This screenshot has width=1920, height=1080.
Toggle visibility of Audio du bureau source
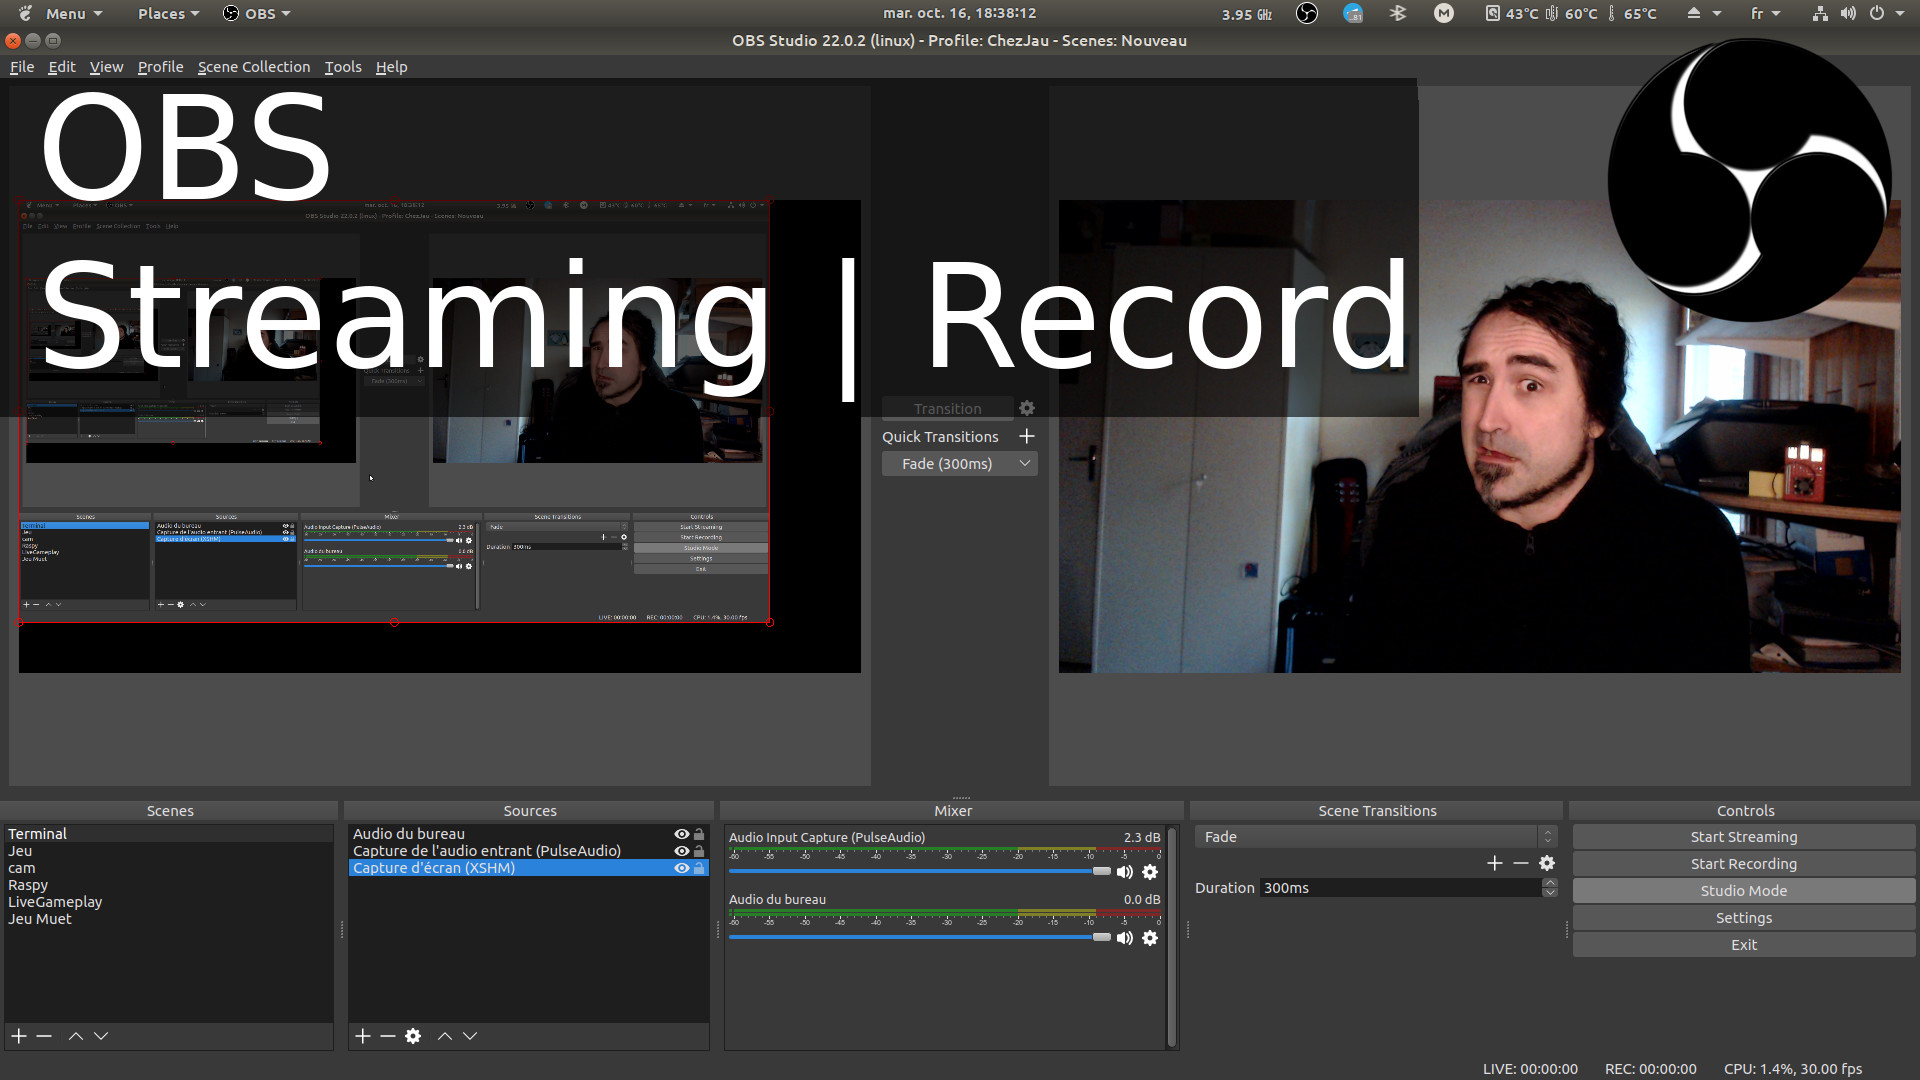coord(681,834)
